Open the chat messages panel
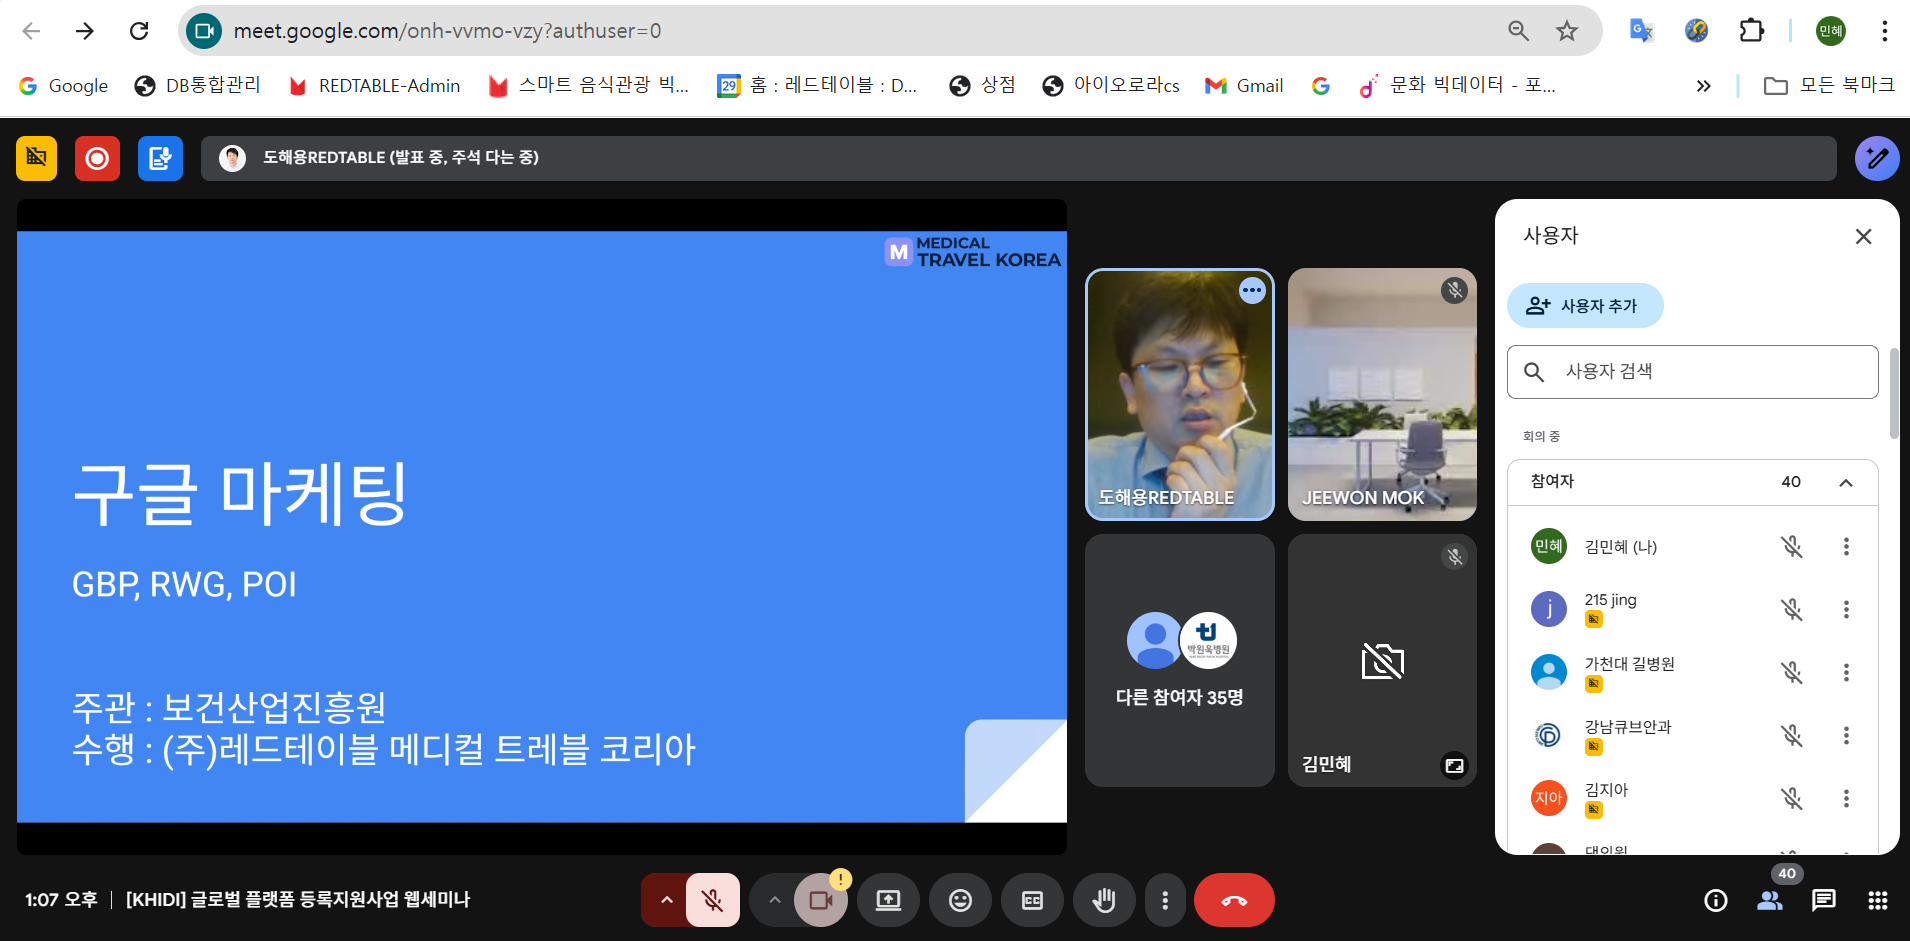The image size is (1910, 941). pyautogui.click(x=1823, y=900)
